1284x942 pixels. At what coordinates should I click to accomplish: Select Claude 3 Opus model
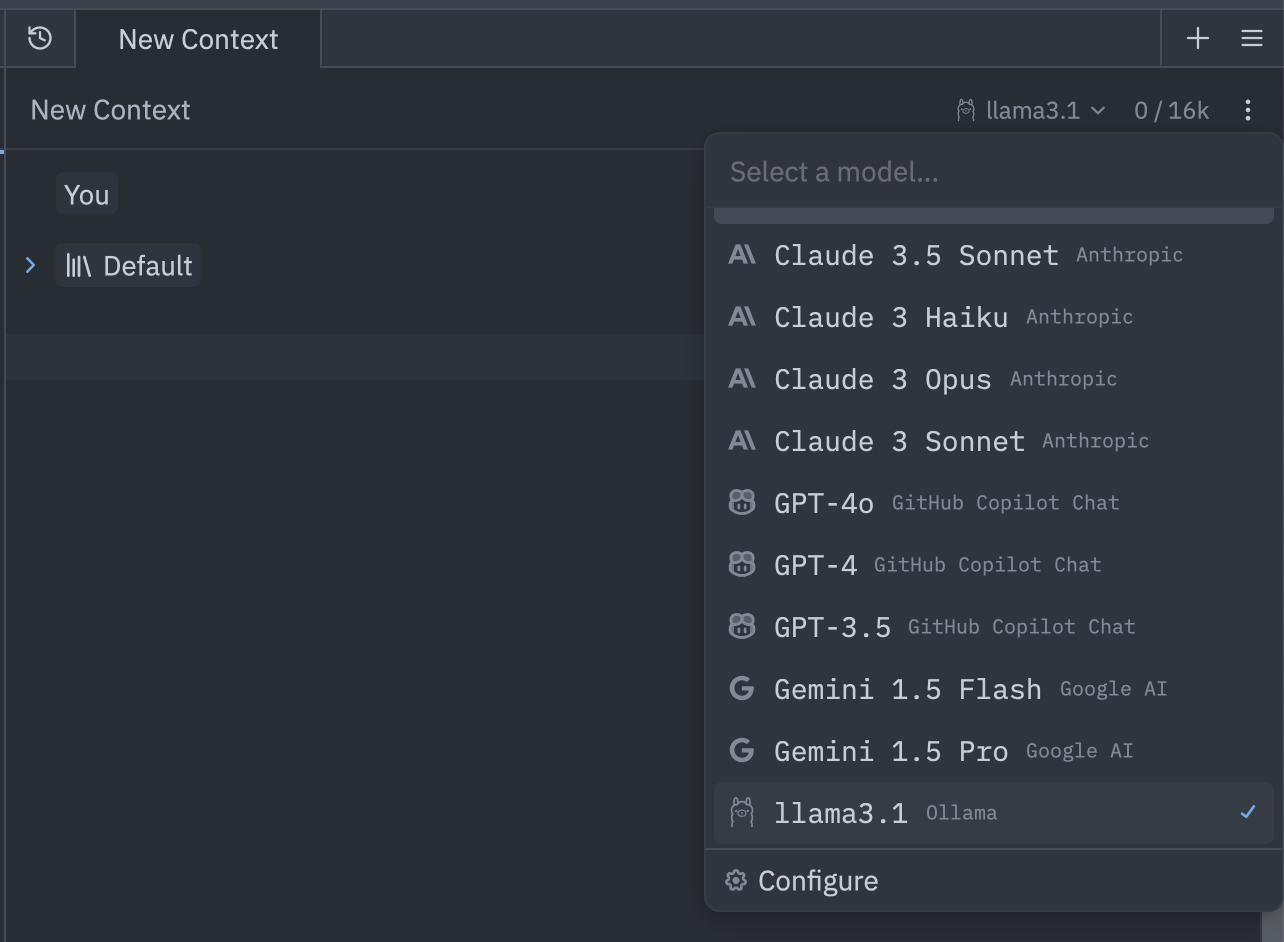[x=994, y=379]
